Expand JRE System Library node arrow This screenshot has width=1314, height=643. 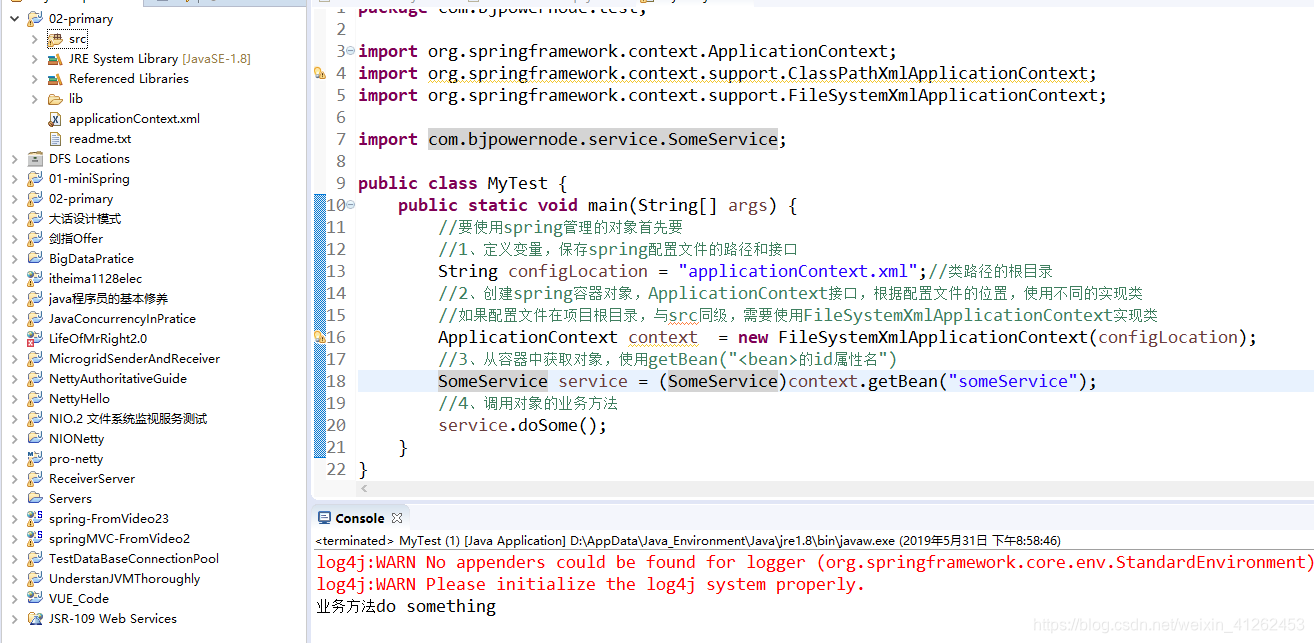pos(34,59)
